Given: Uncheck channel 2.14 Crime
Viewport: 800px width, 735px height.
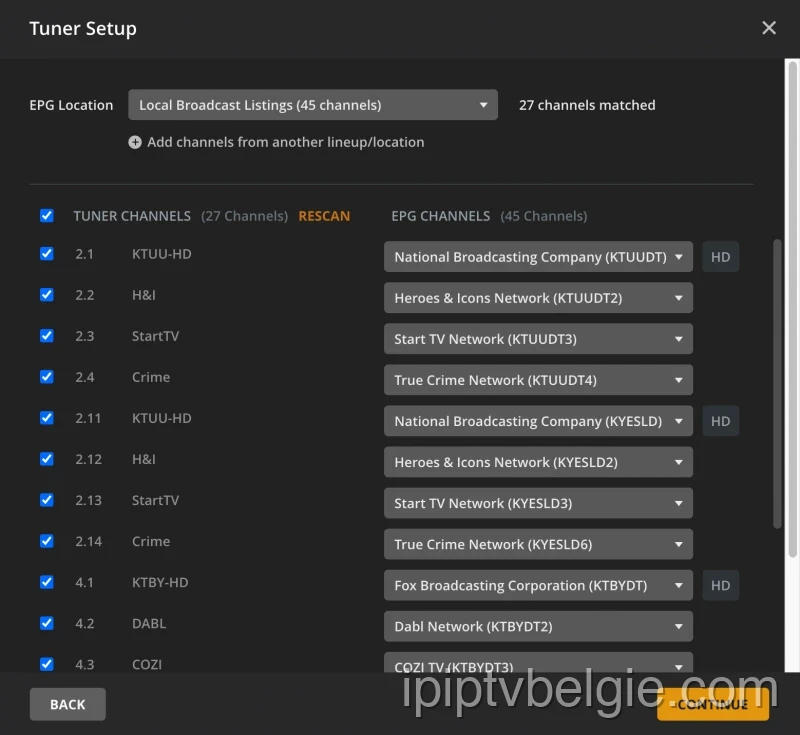Looking at the screenshot, I should tap(46, 541).
